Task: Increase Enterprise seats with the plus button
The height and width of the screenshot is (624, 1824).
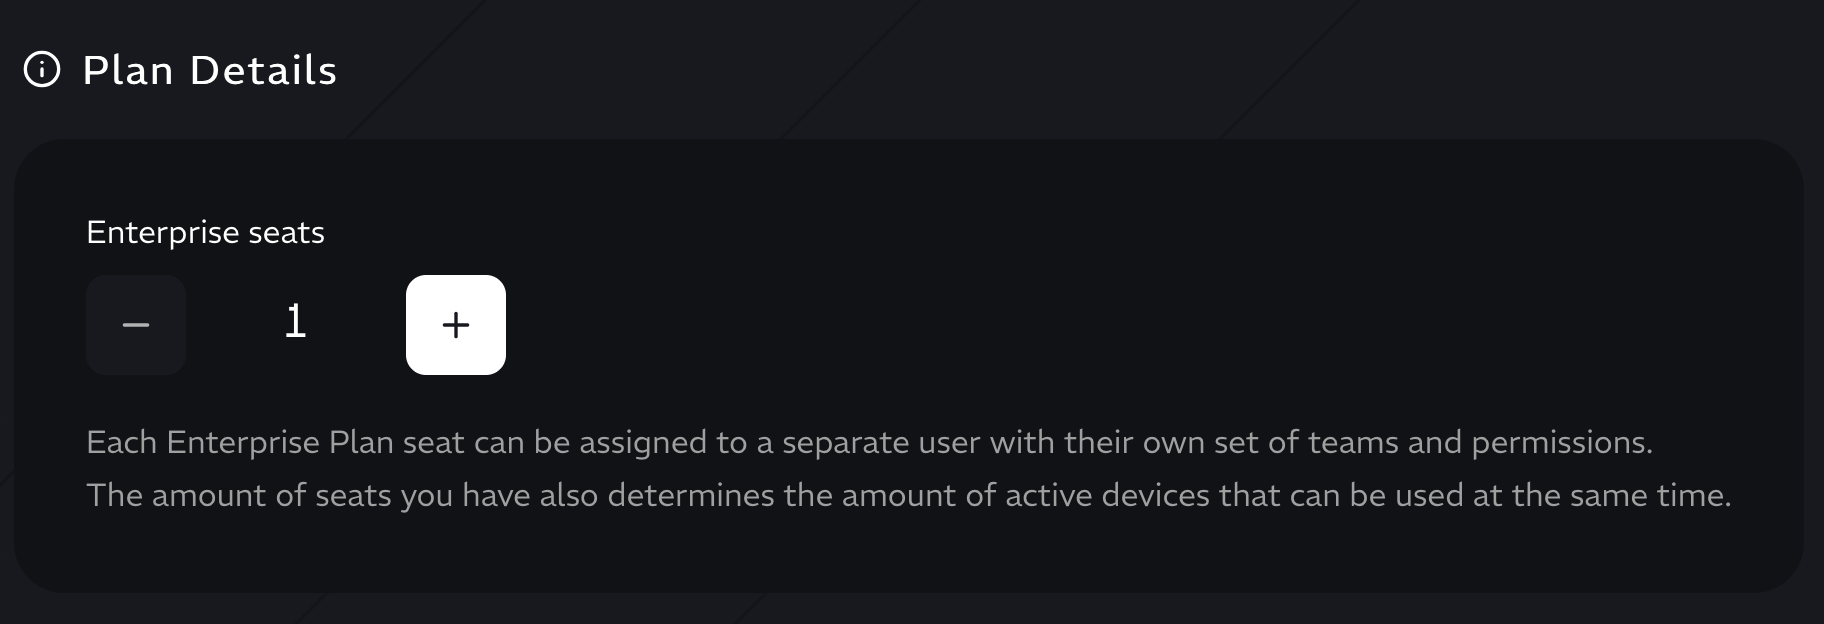Action: click(456, 325)
